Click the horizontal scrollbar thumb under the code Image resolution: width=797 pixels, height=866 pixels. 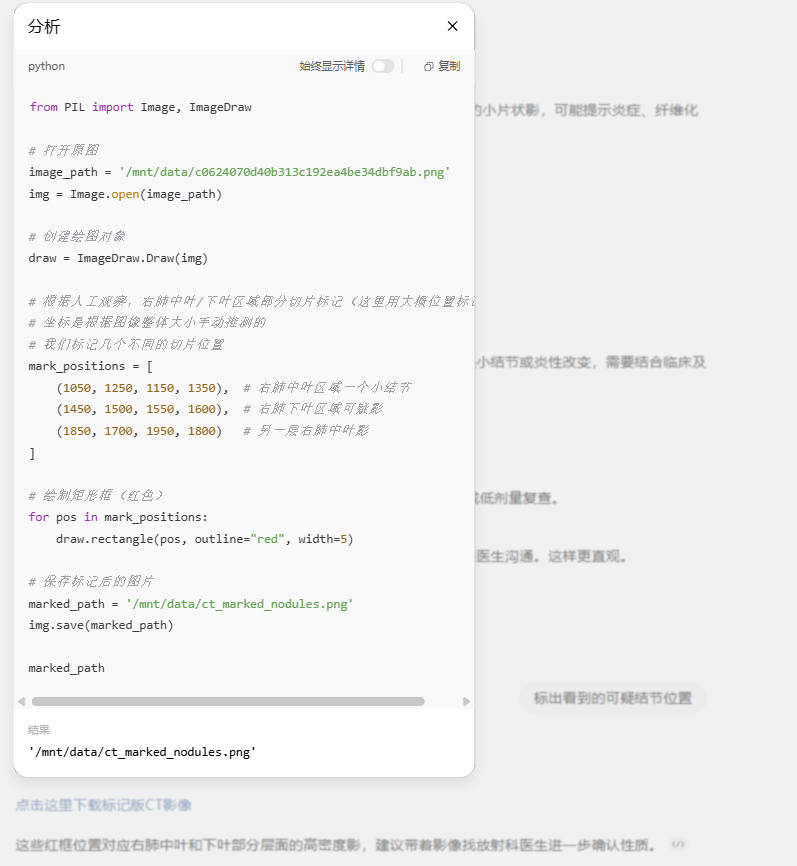click(228, 701)
